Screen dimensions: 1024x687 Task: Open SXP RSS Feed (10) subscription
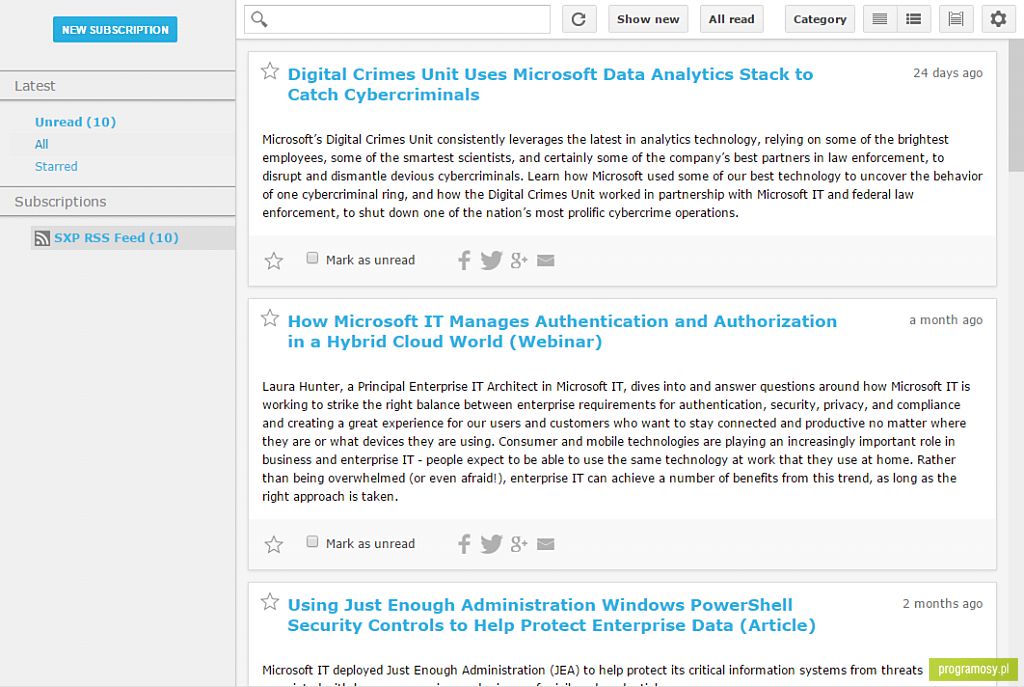[x=116, y=238]
